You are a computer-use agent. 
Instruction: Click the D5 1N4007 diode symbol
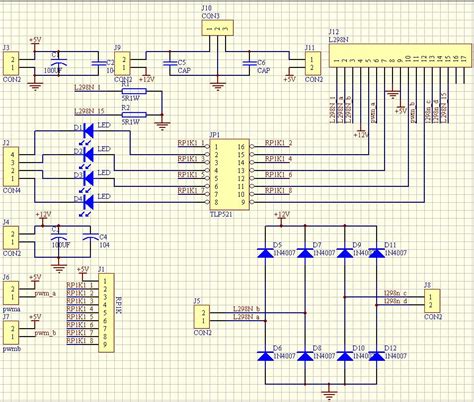tap(265, 253)
